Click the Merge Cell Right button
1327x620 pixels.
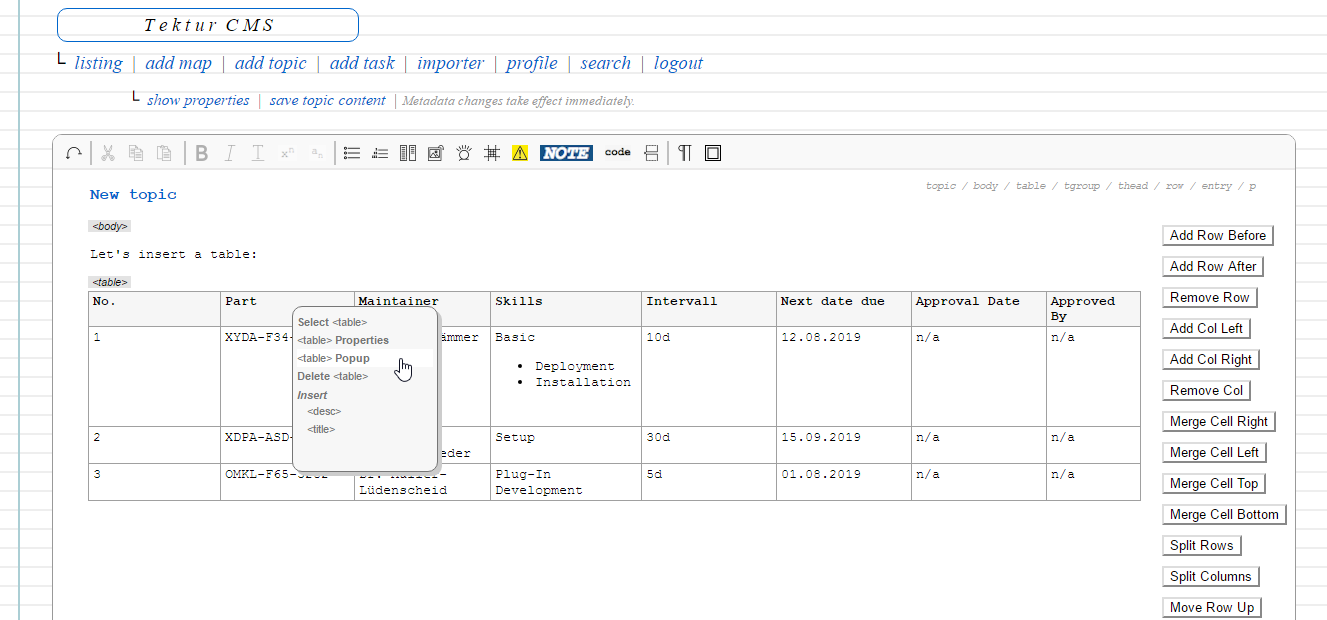(x=1218, y=422)
